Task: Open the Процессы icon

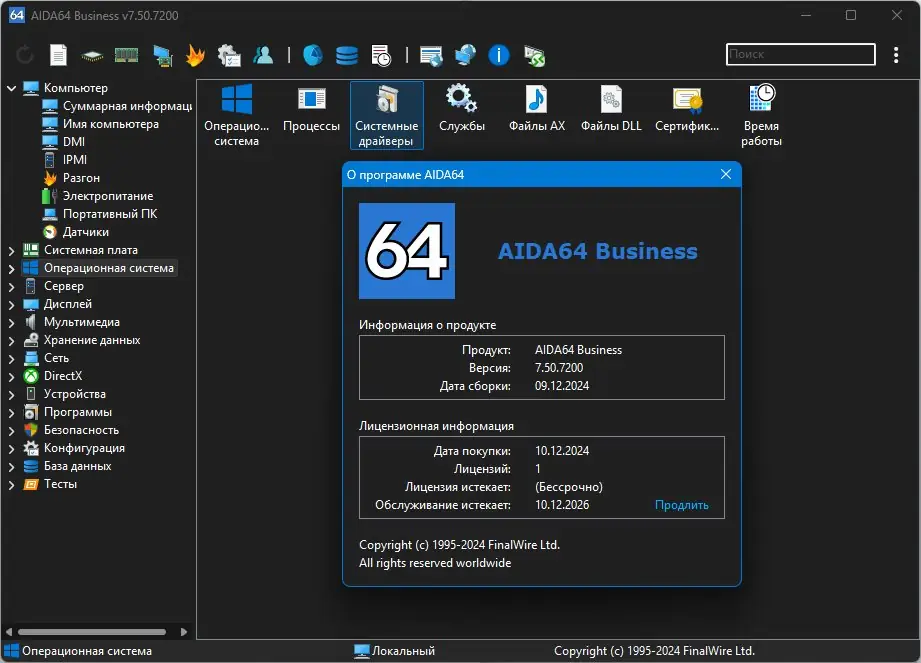Action: (x=312, y=109)
